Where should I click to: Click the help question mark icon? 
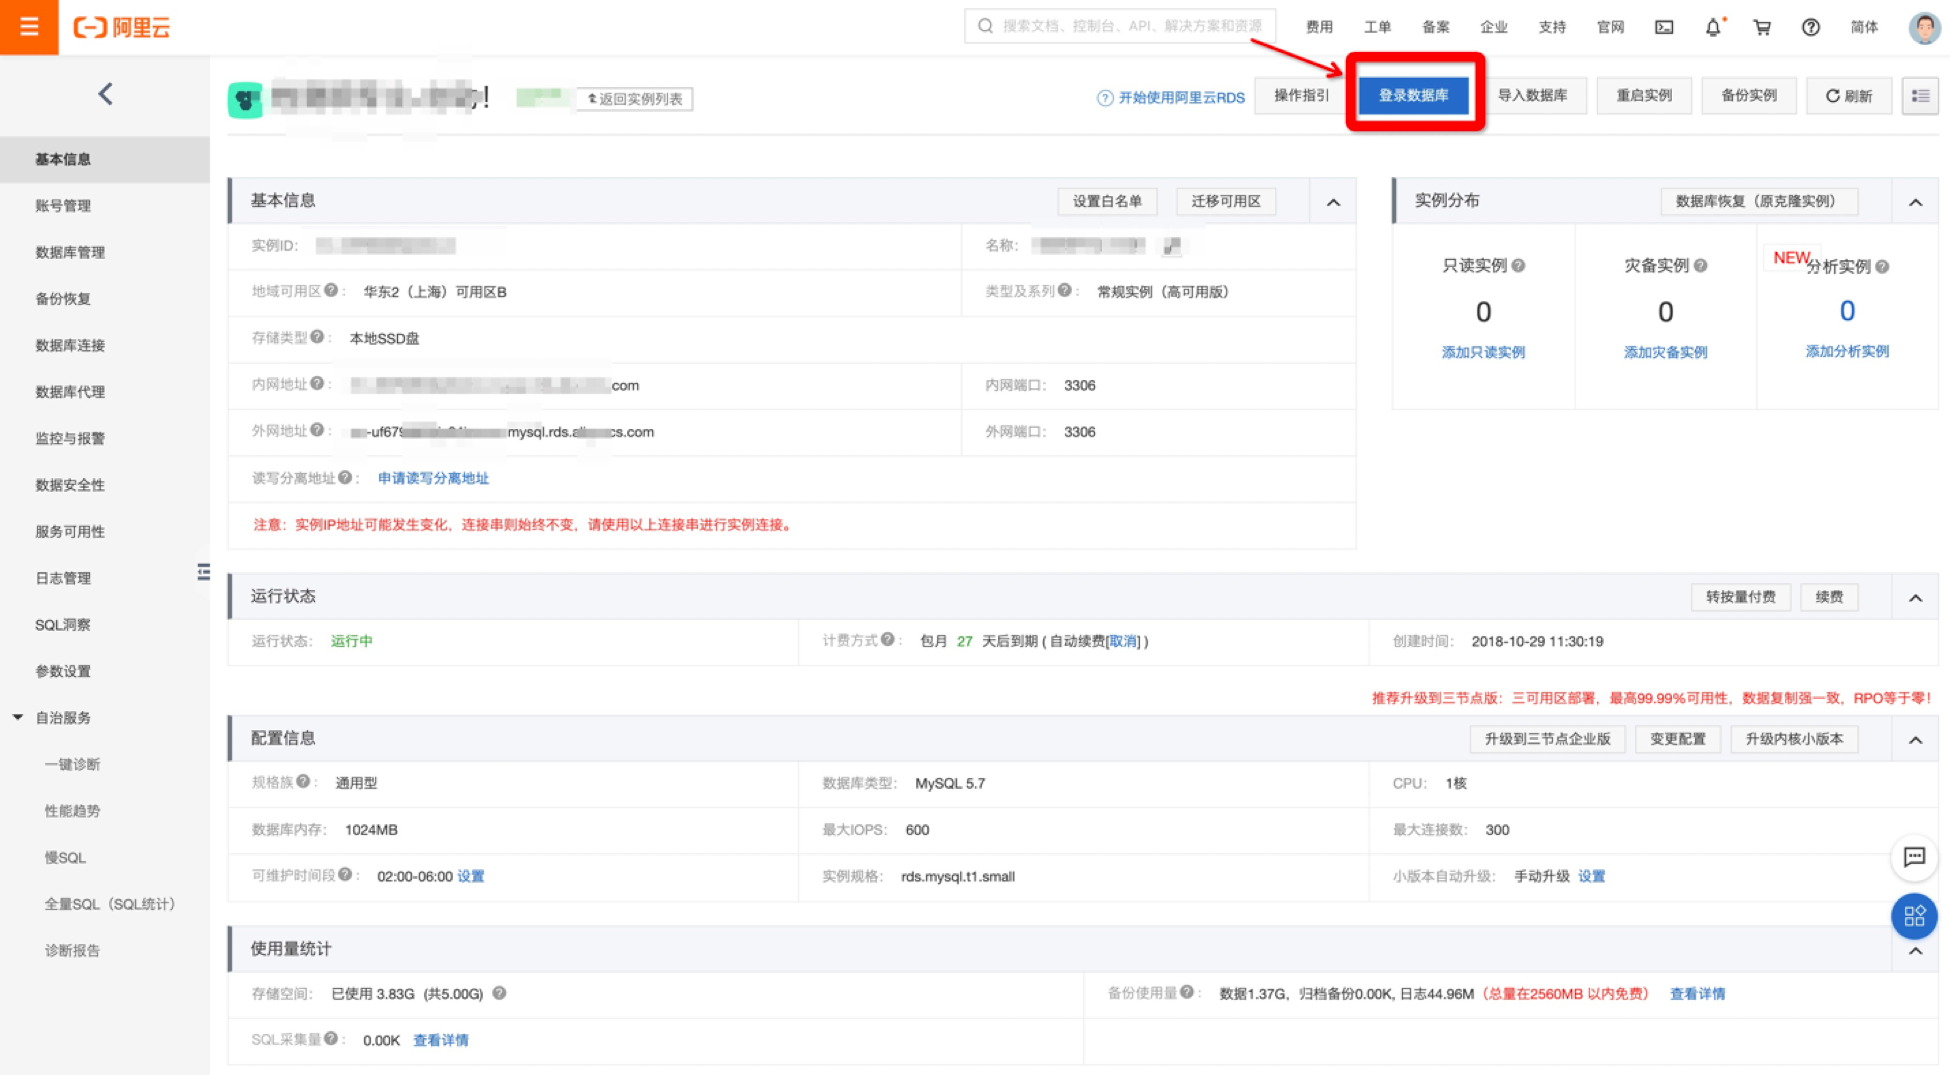(x=1811, y=27)
